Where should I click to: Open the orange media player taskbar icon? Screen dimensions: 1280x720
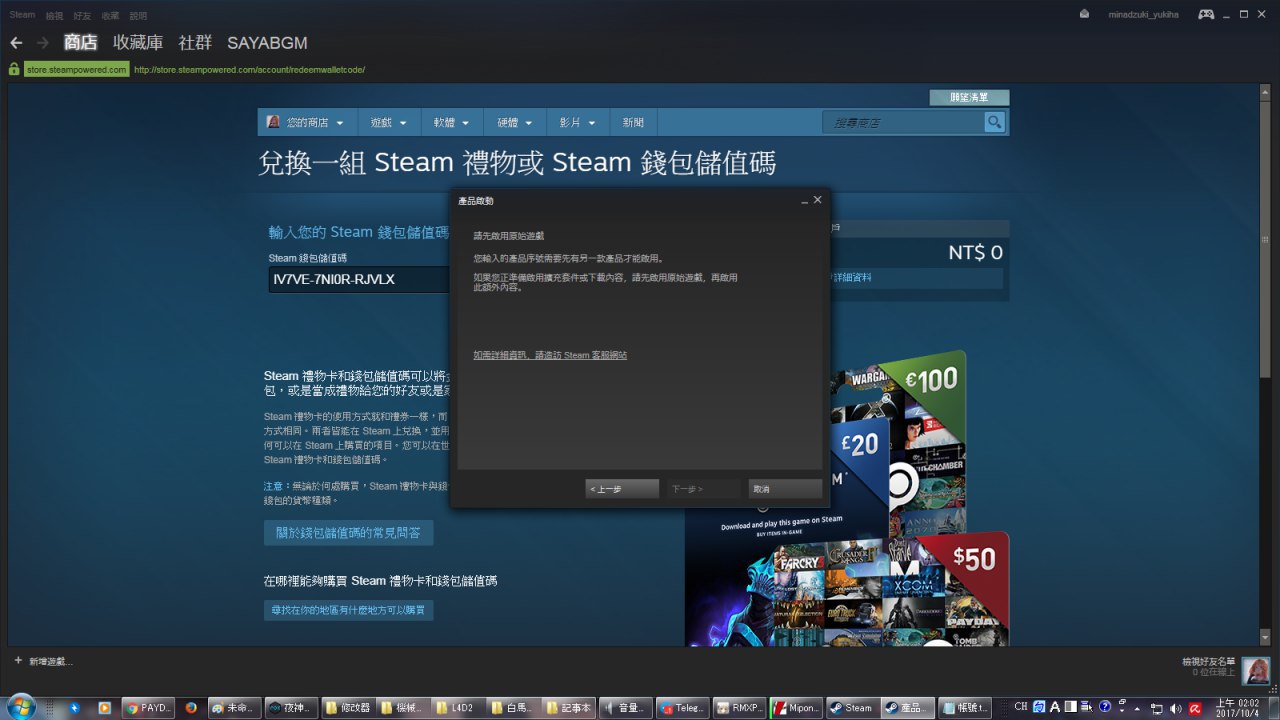pos(105,707)
